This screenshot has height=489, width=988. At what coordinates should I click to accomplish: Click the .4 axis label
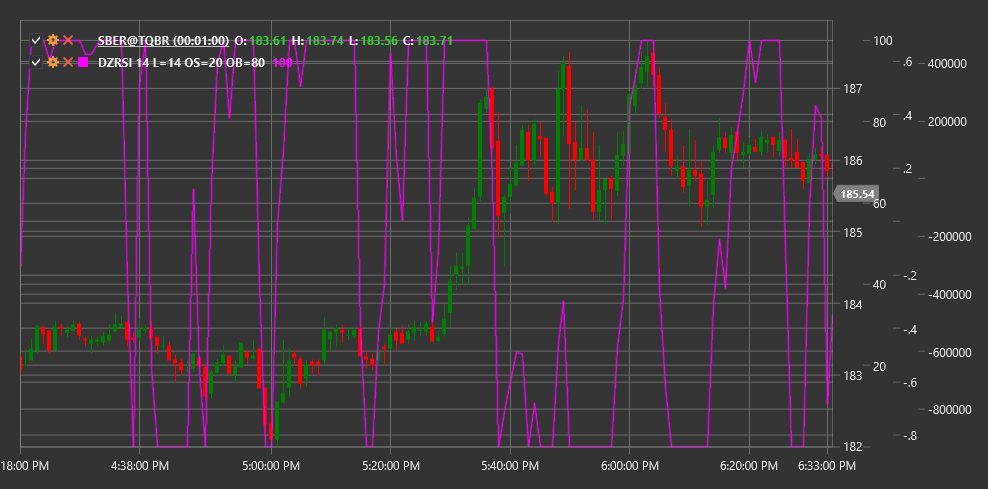[x=907, y=116]
